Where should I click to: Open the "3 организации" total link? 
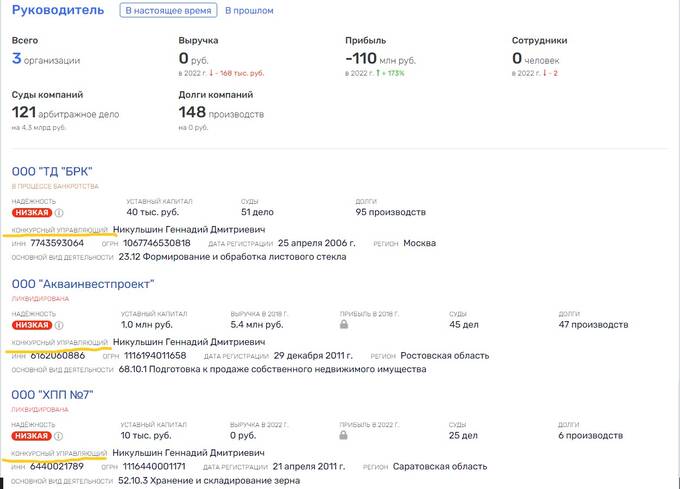(x=46, y=59)
